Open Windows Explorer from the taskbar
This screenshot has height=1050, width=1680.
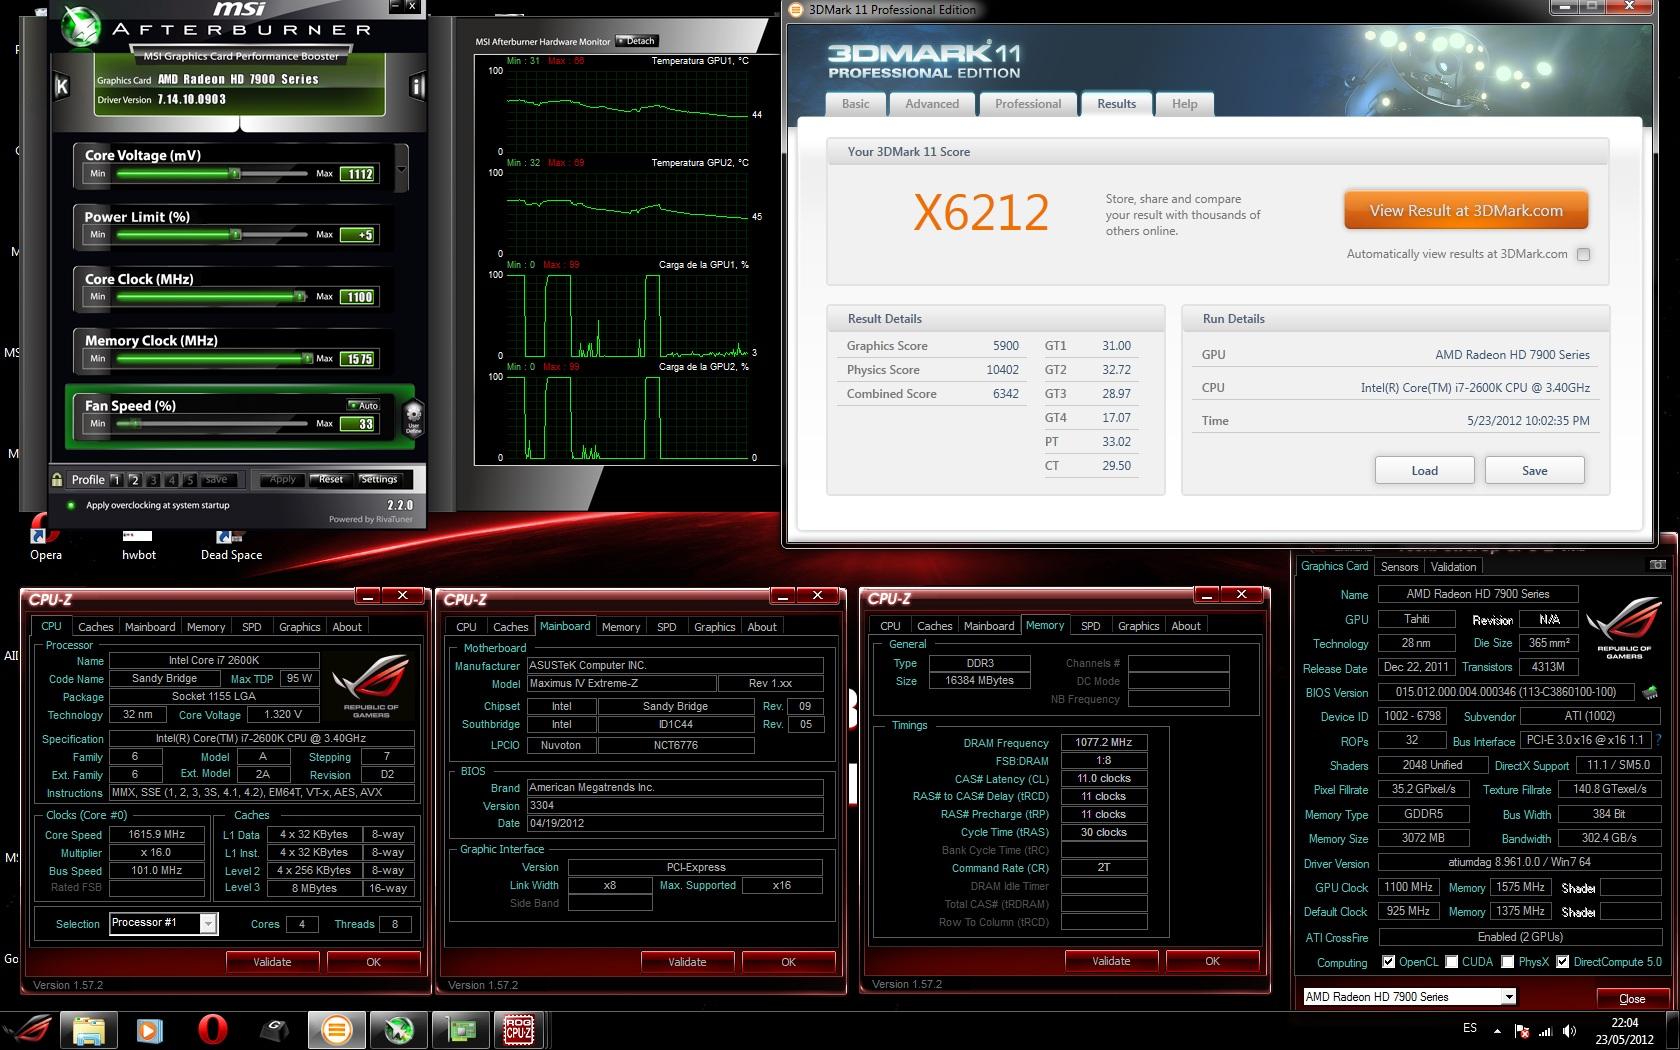[89, 1029]
